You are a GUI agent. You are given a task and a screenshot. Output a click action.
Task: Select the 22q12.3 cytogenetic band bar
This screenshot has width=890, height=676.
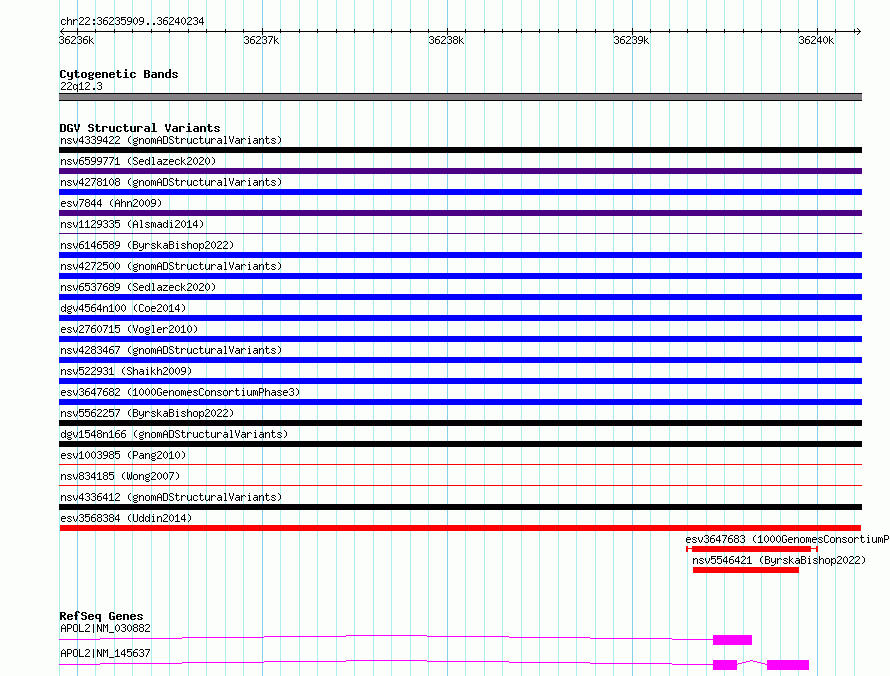[460, 97]
